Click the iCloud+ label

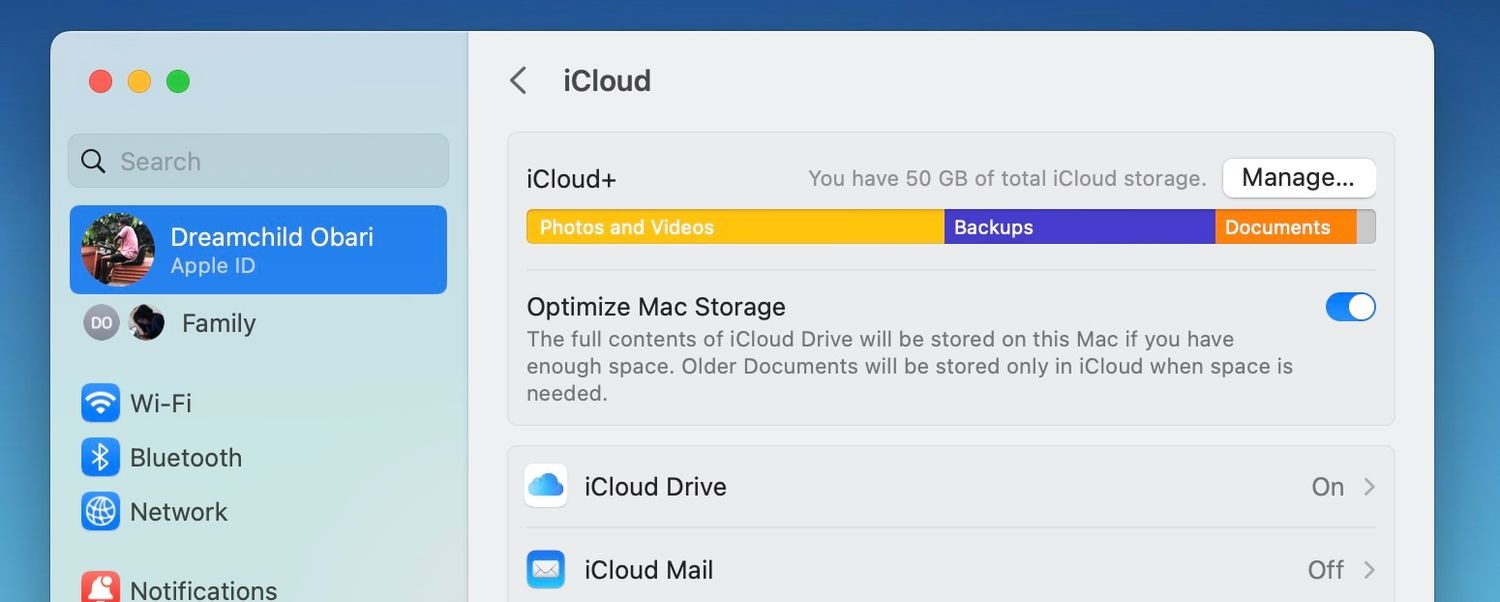(x=572, y=179)
